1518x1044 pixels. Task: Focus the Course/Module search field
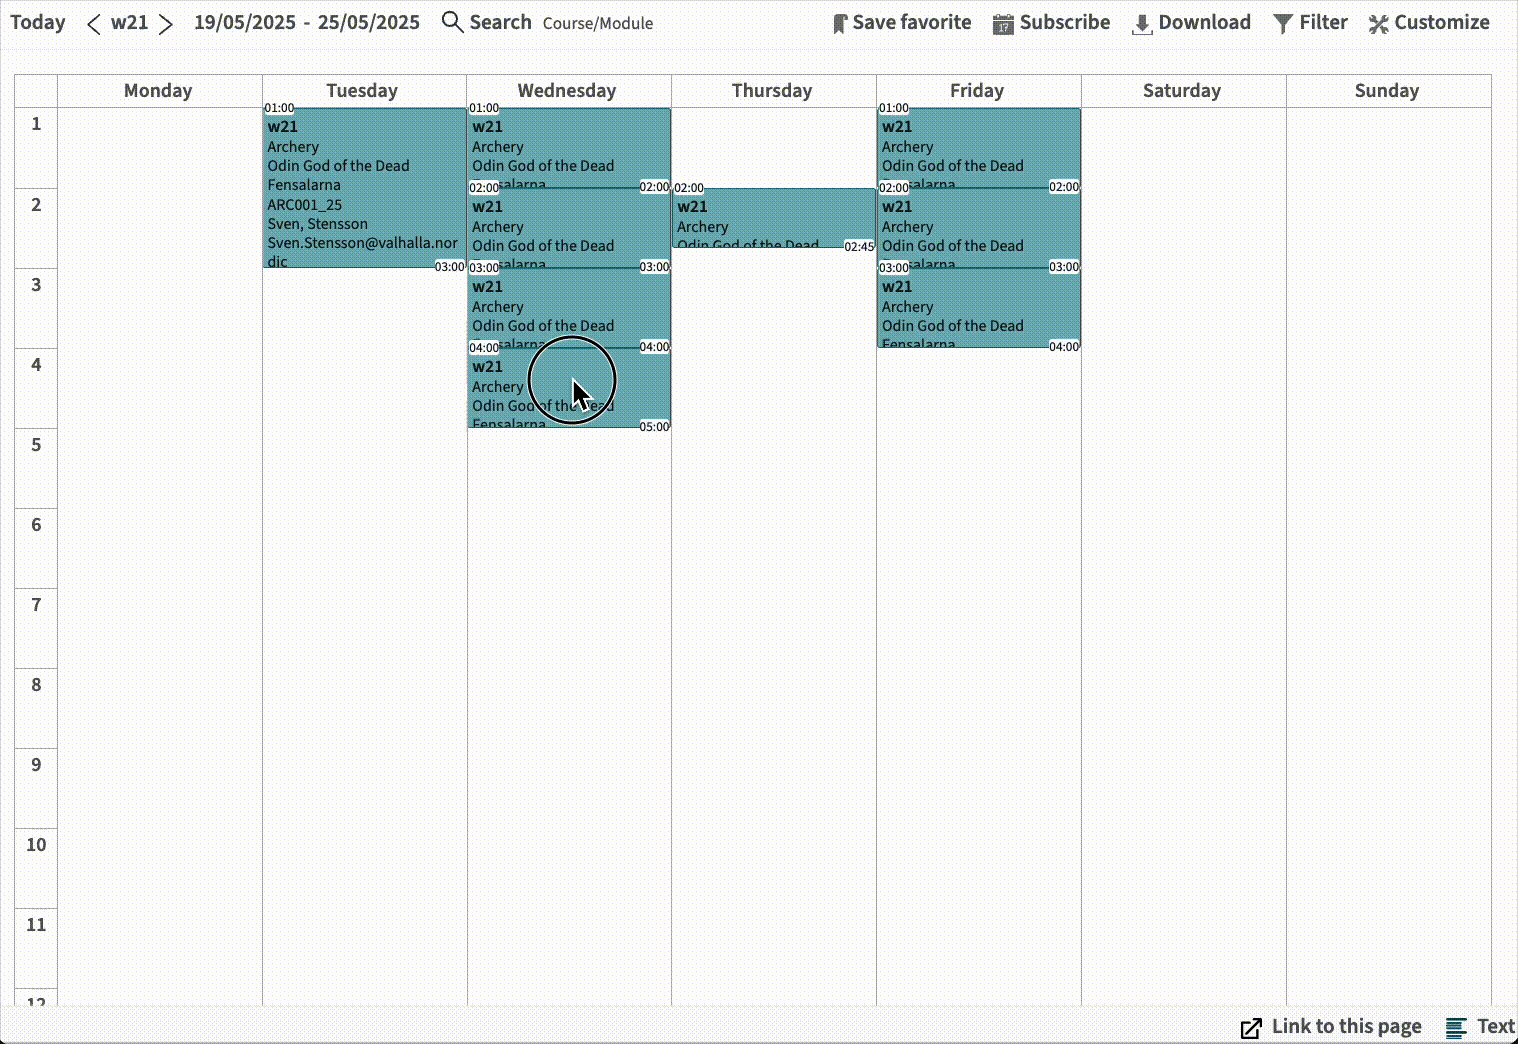598,23
